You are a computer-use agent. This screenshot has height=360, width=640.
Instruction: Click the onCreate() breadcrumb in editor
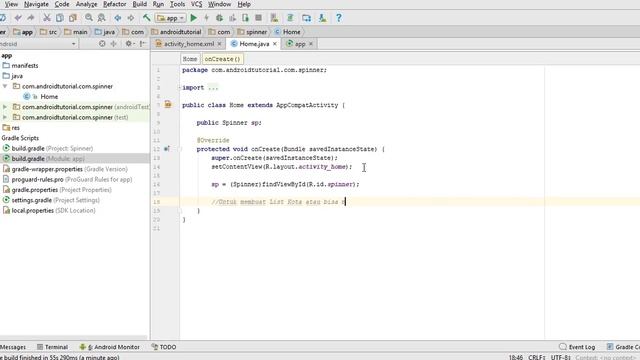click(222, 59)
